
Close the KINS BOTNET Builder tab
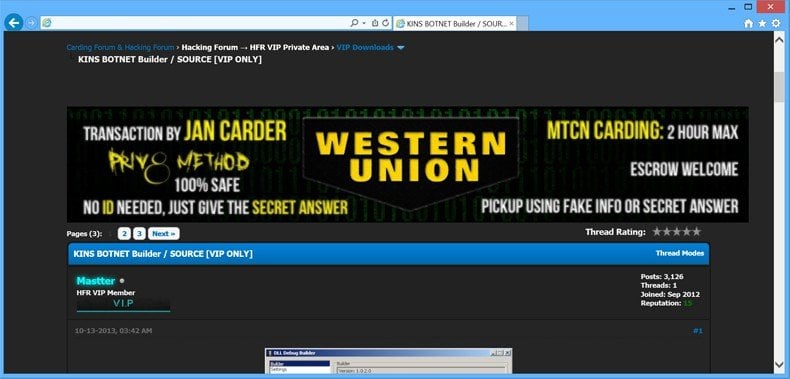[x=511, y=23]
